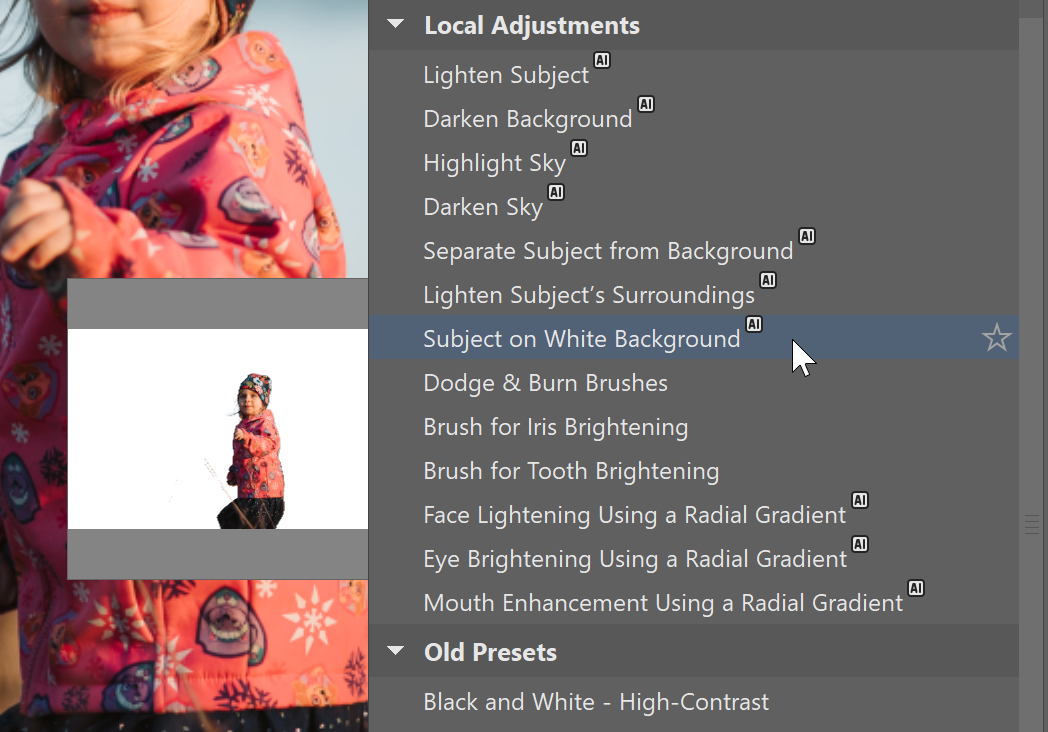Choose the Darken Sky preset
Viewport: 1048px width, 732px height.
[483, 207]
